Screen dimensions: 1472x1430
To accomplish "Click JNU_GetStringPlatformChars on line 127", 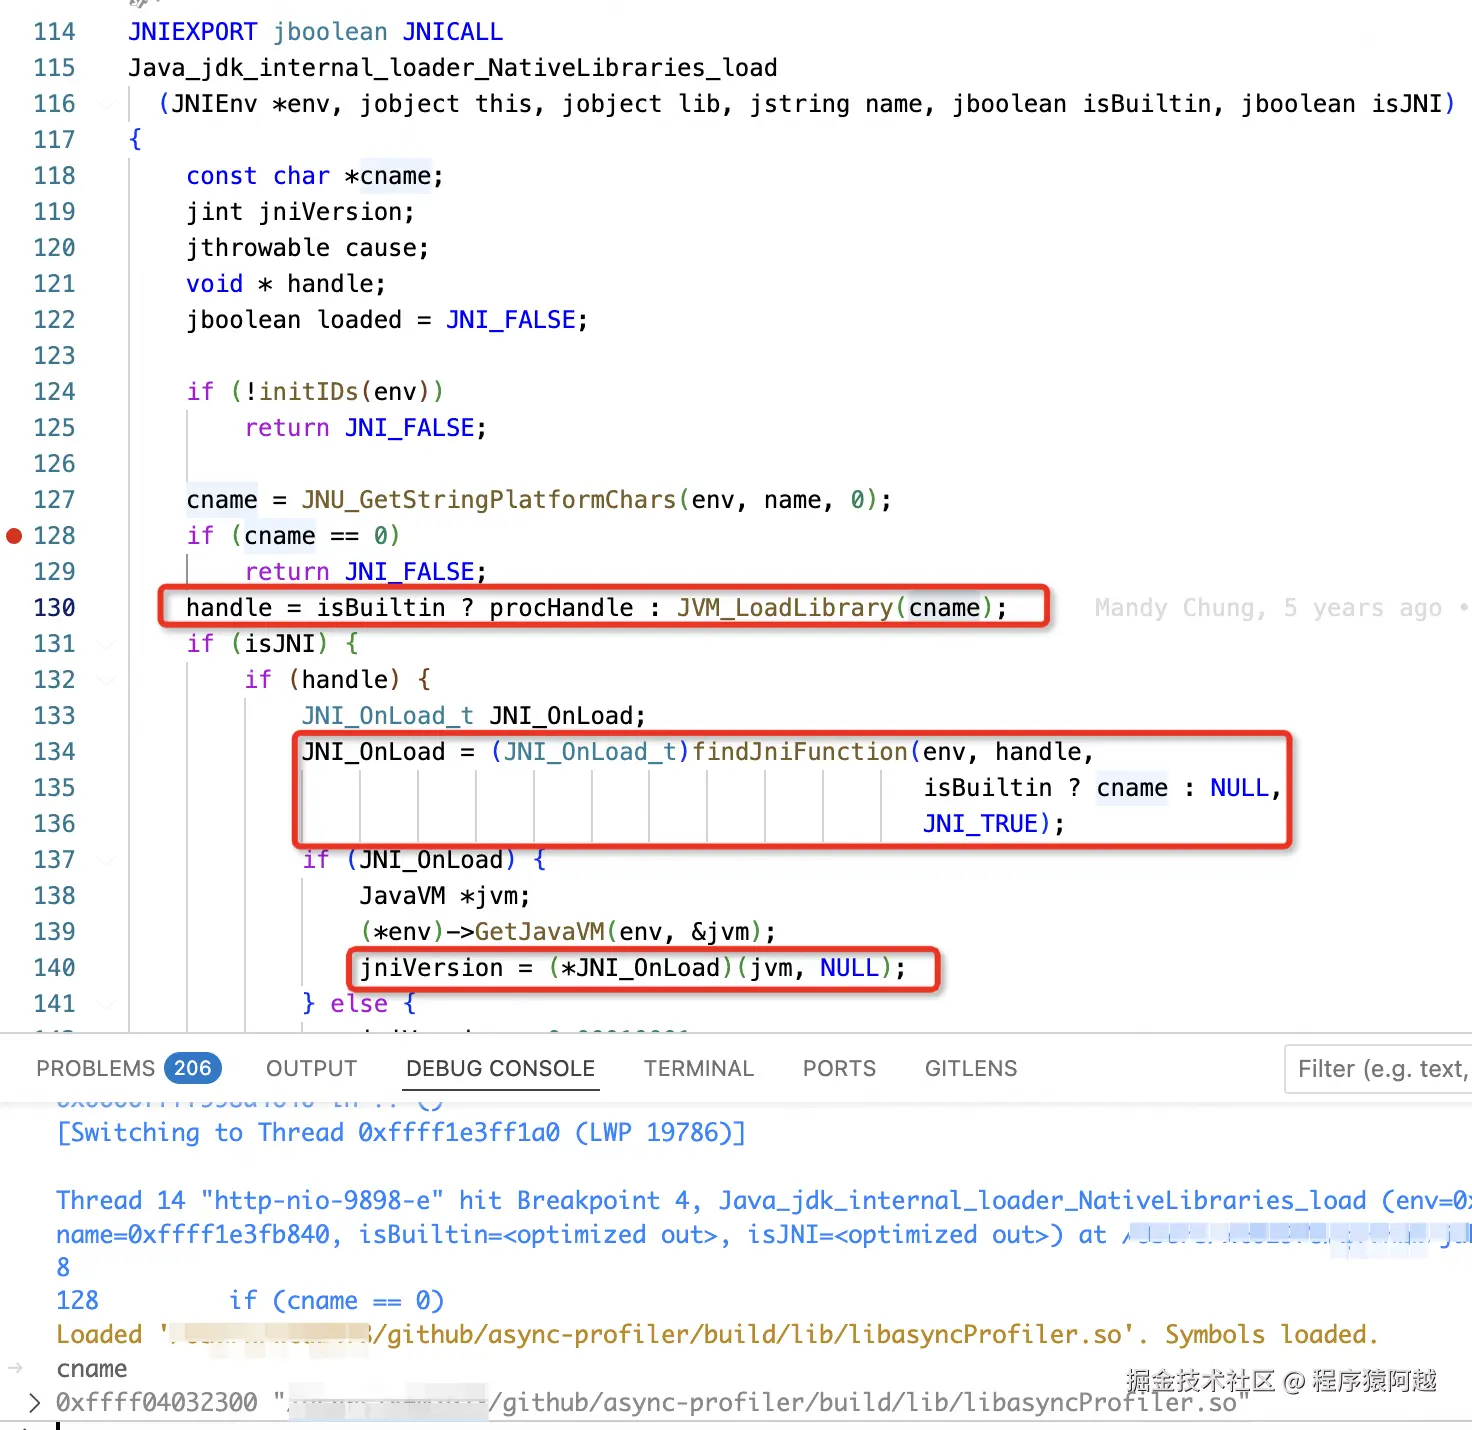I will point(489,500).
